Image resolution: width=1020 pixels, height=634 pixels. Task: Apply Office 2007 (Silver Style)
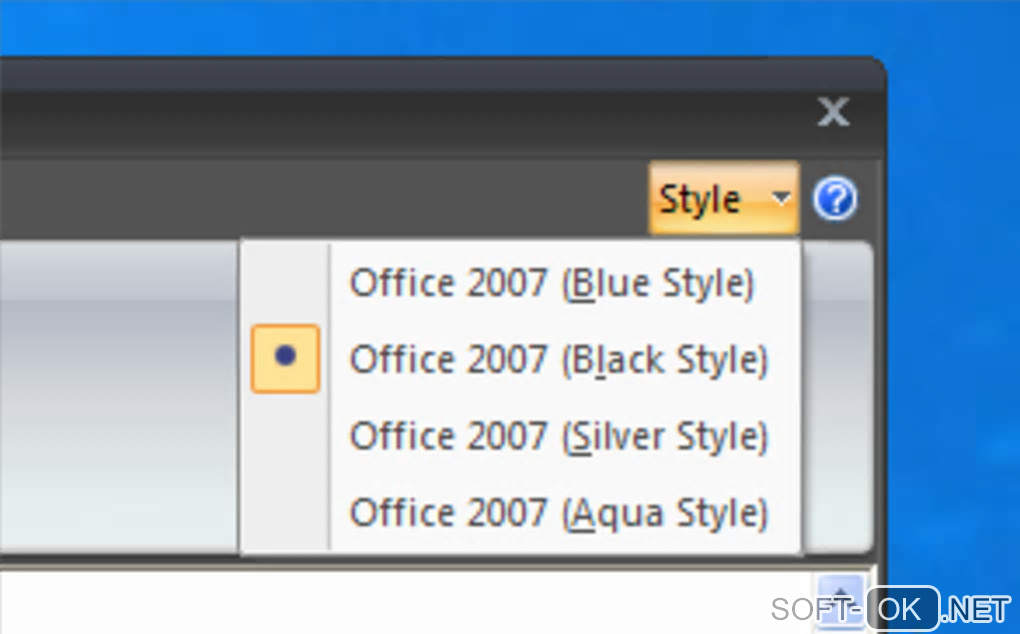558,436
